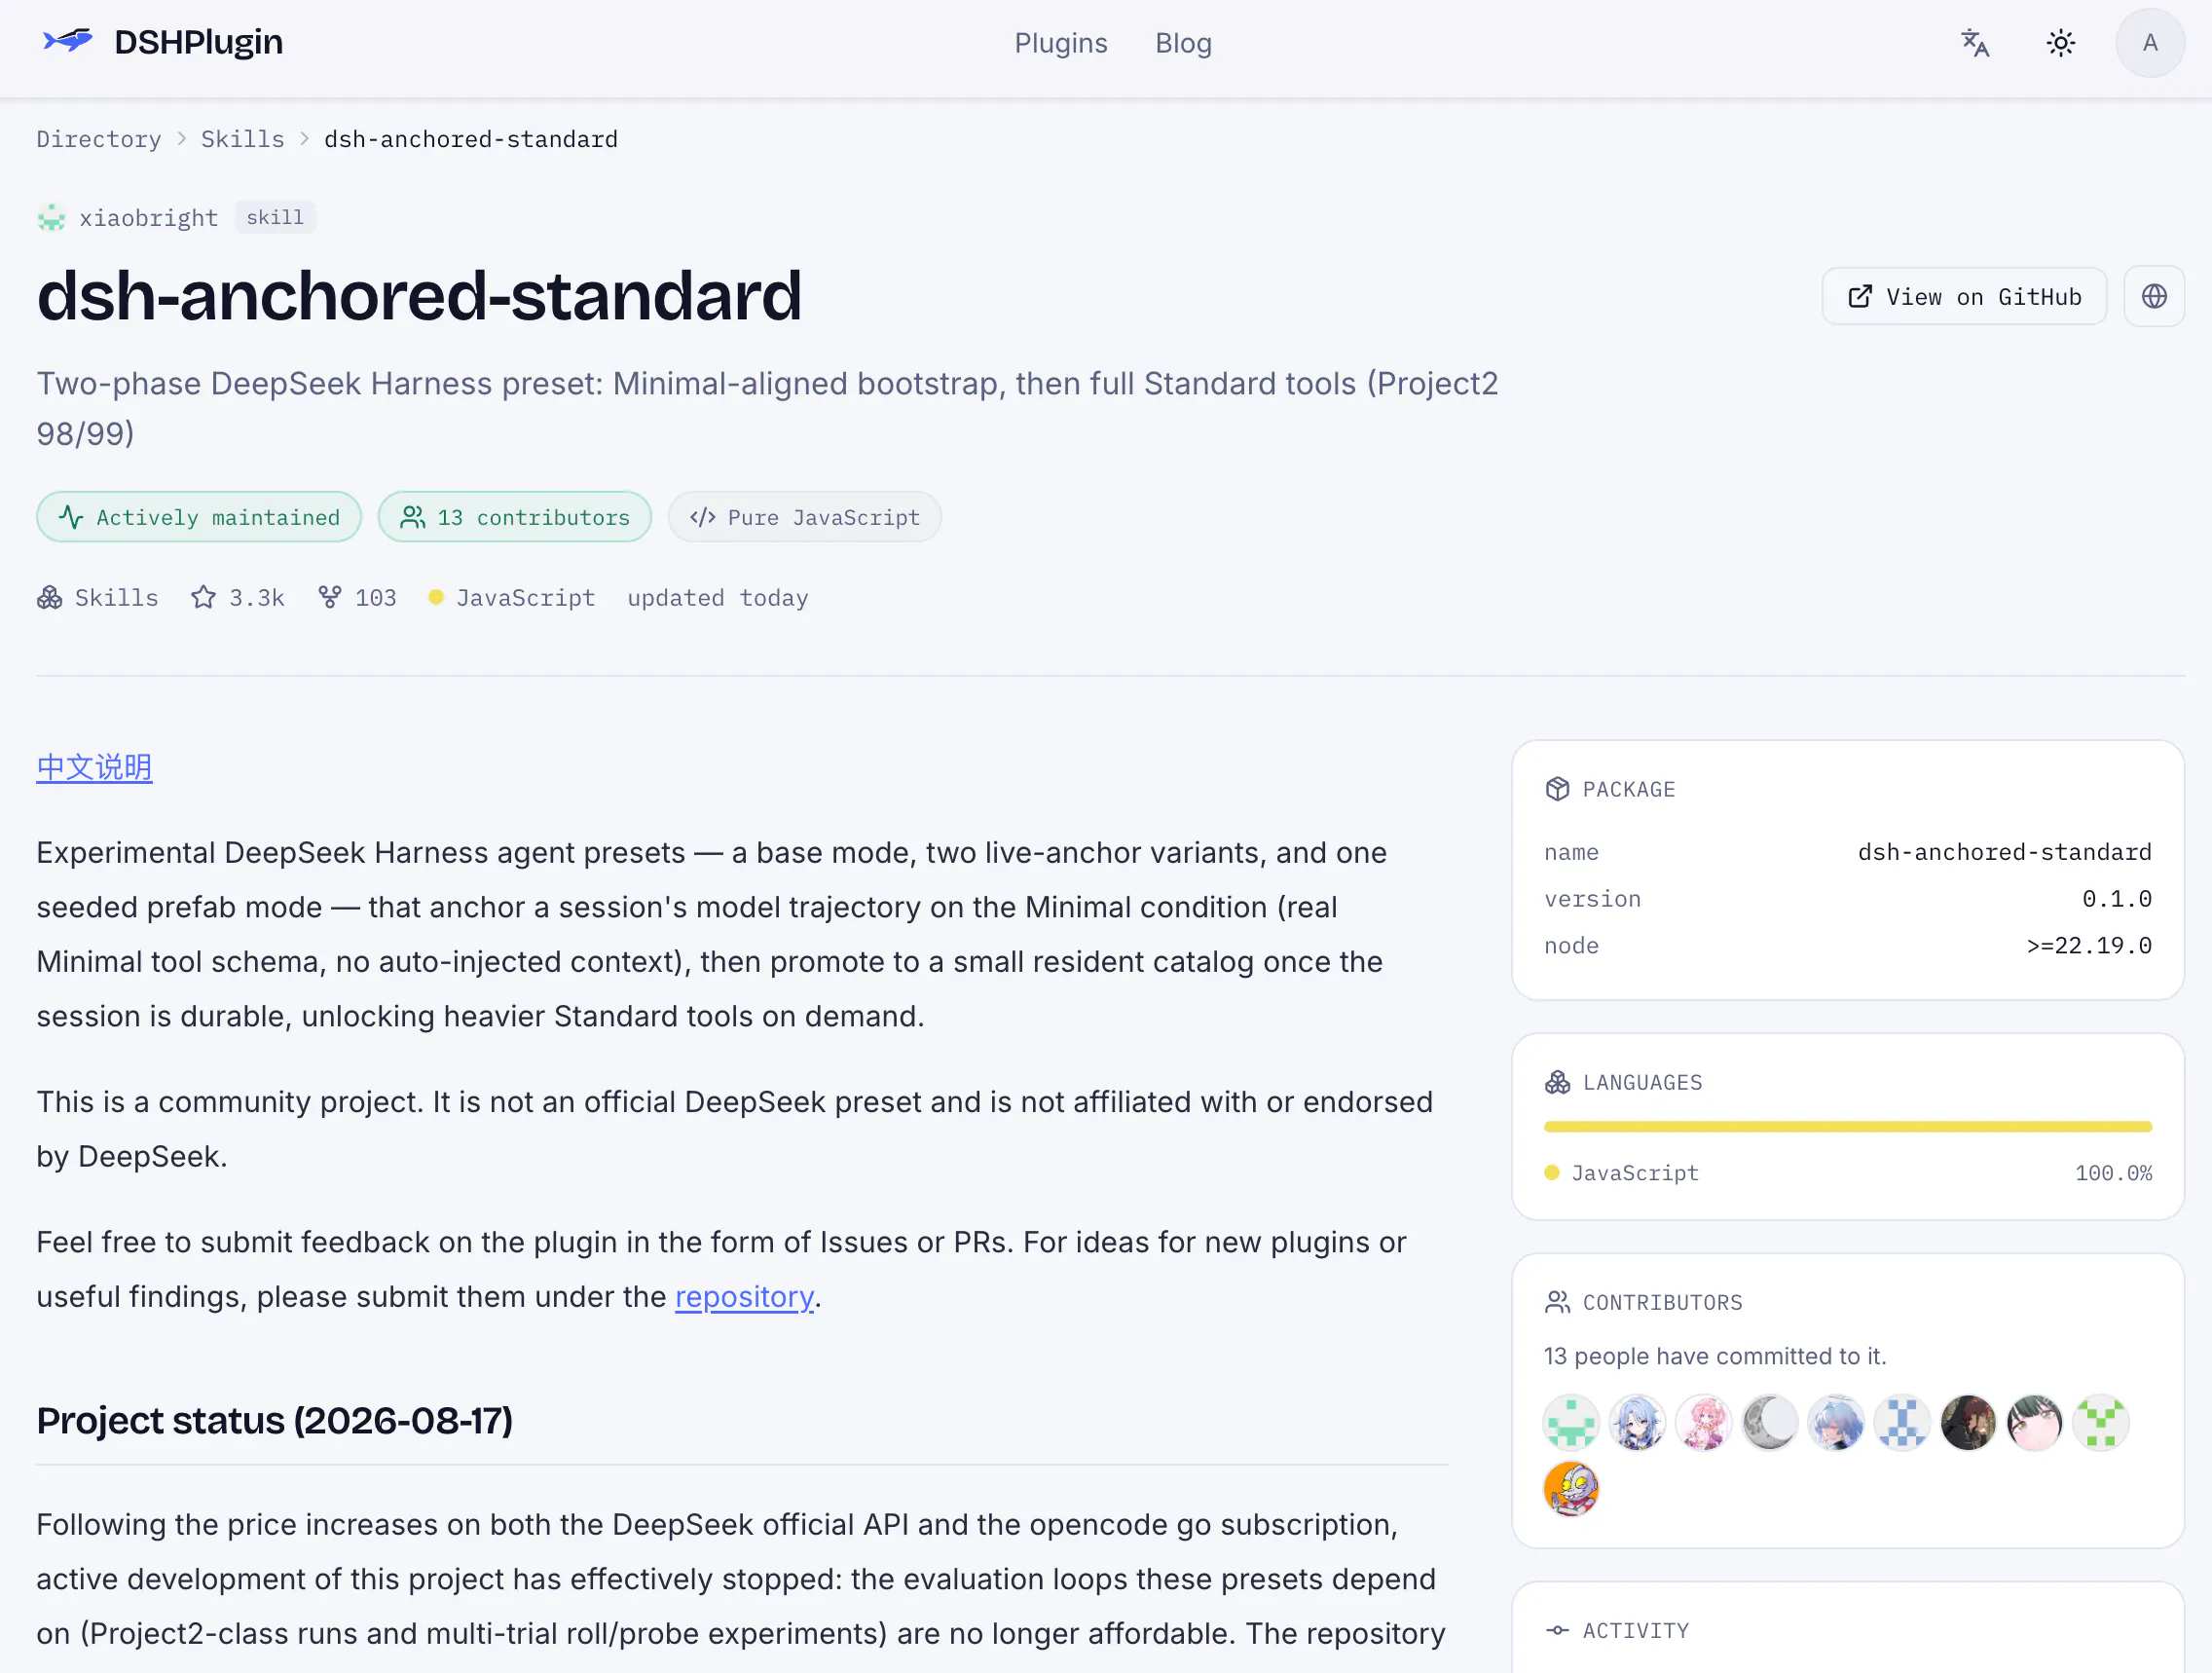Screen dimensions: 2212x1673
Task: Click the star icon next to 3.3k
Action: (204, 597)
